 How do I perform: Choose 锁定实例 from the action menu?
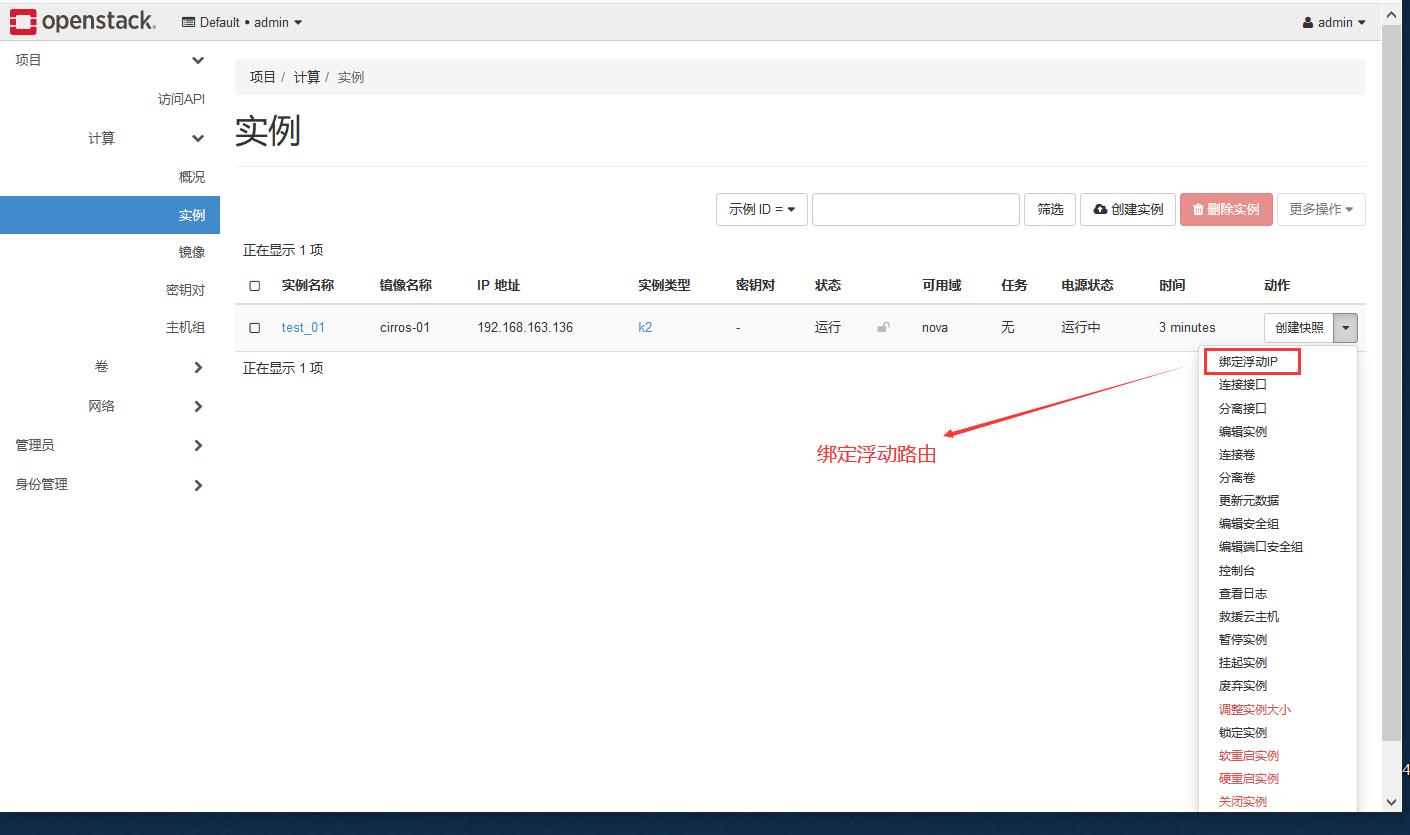1243,732
